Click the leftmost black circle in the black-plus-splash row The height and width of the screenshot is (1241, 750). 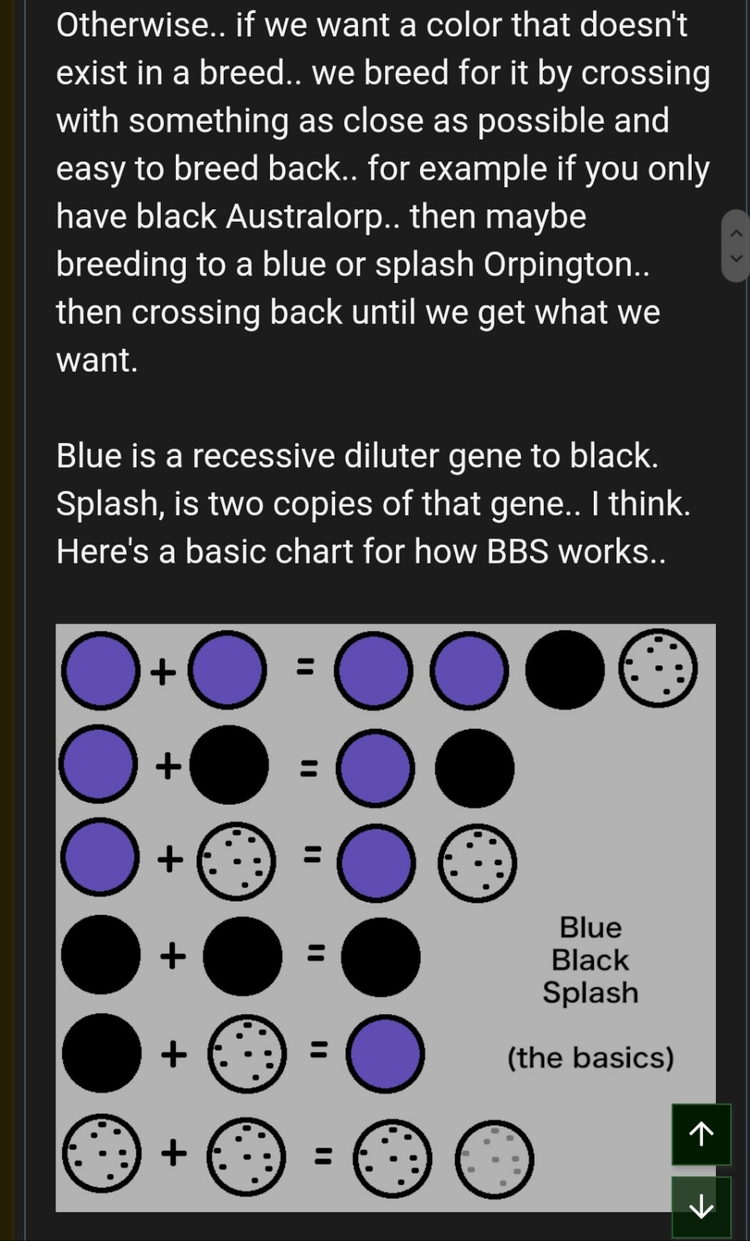pyautogui.click(x=101, y=1052)
